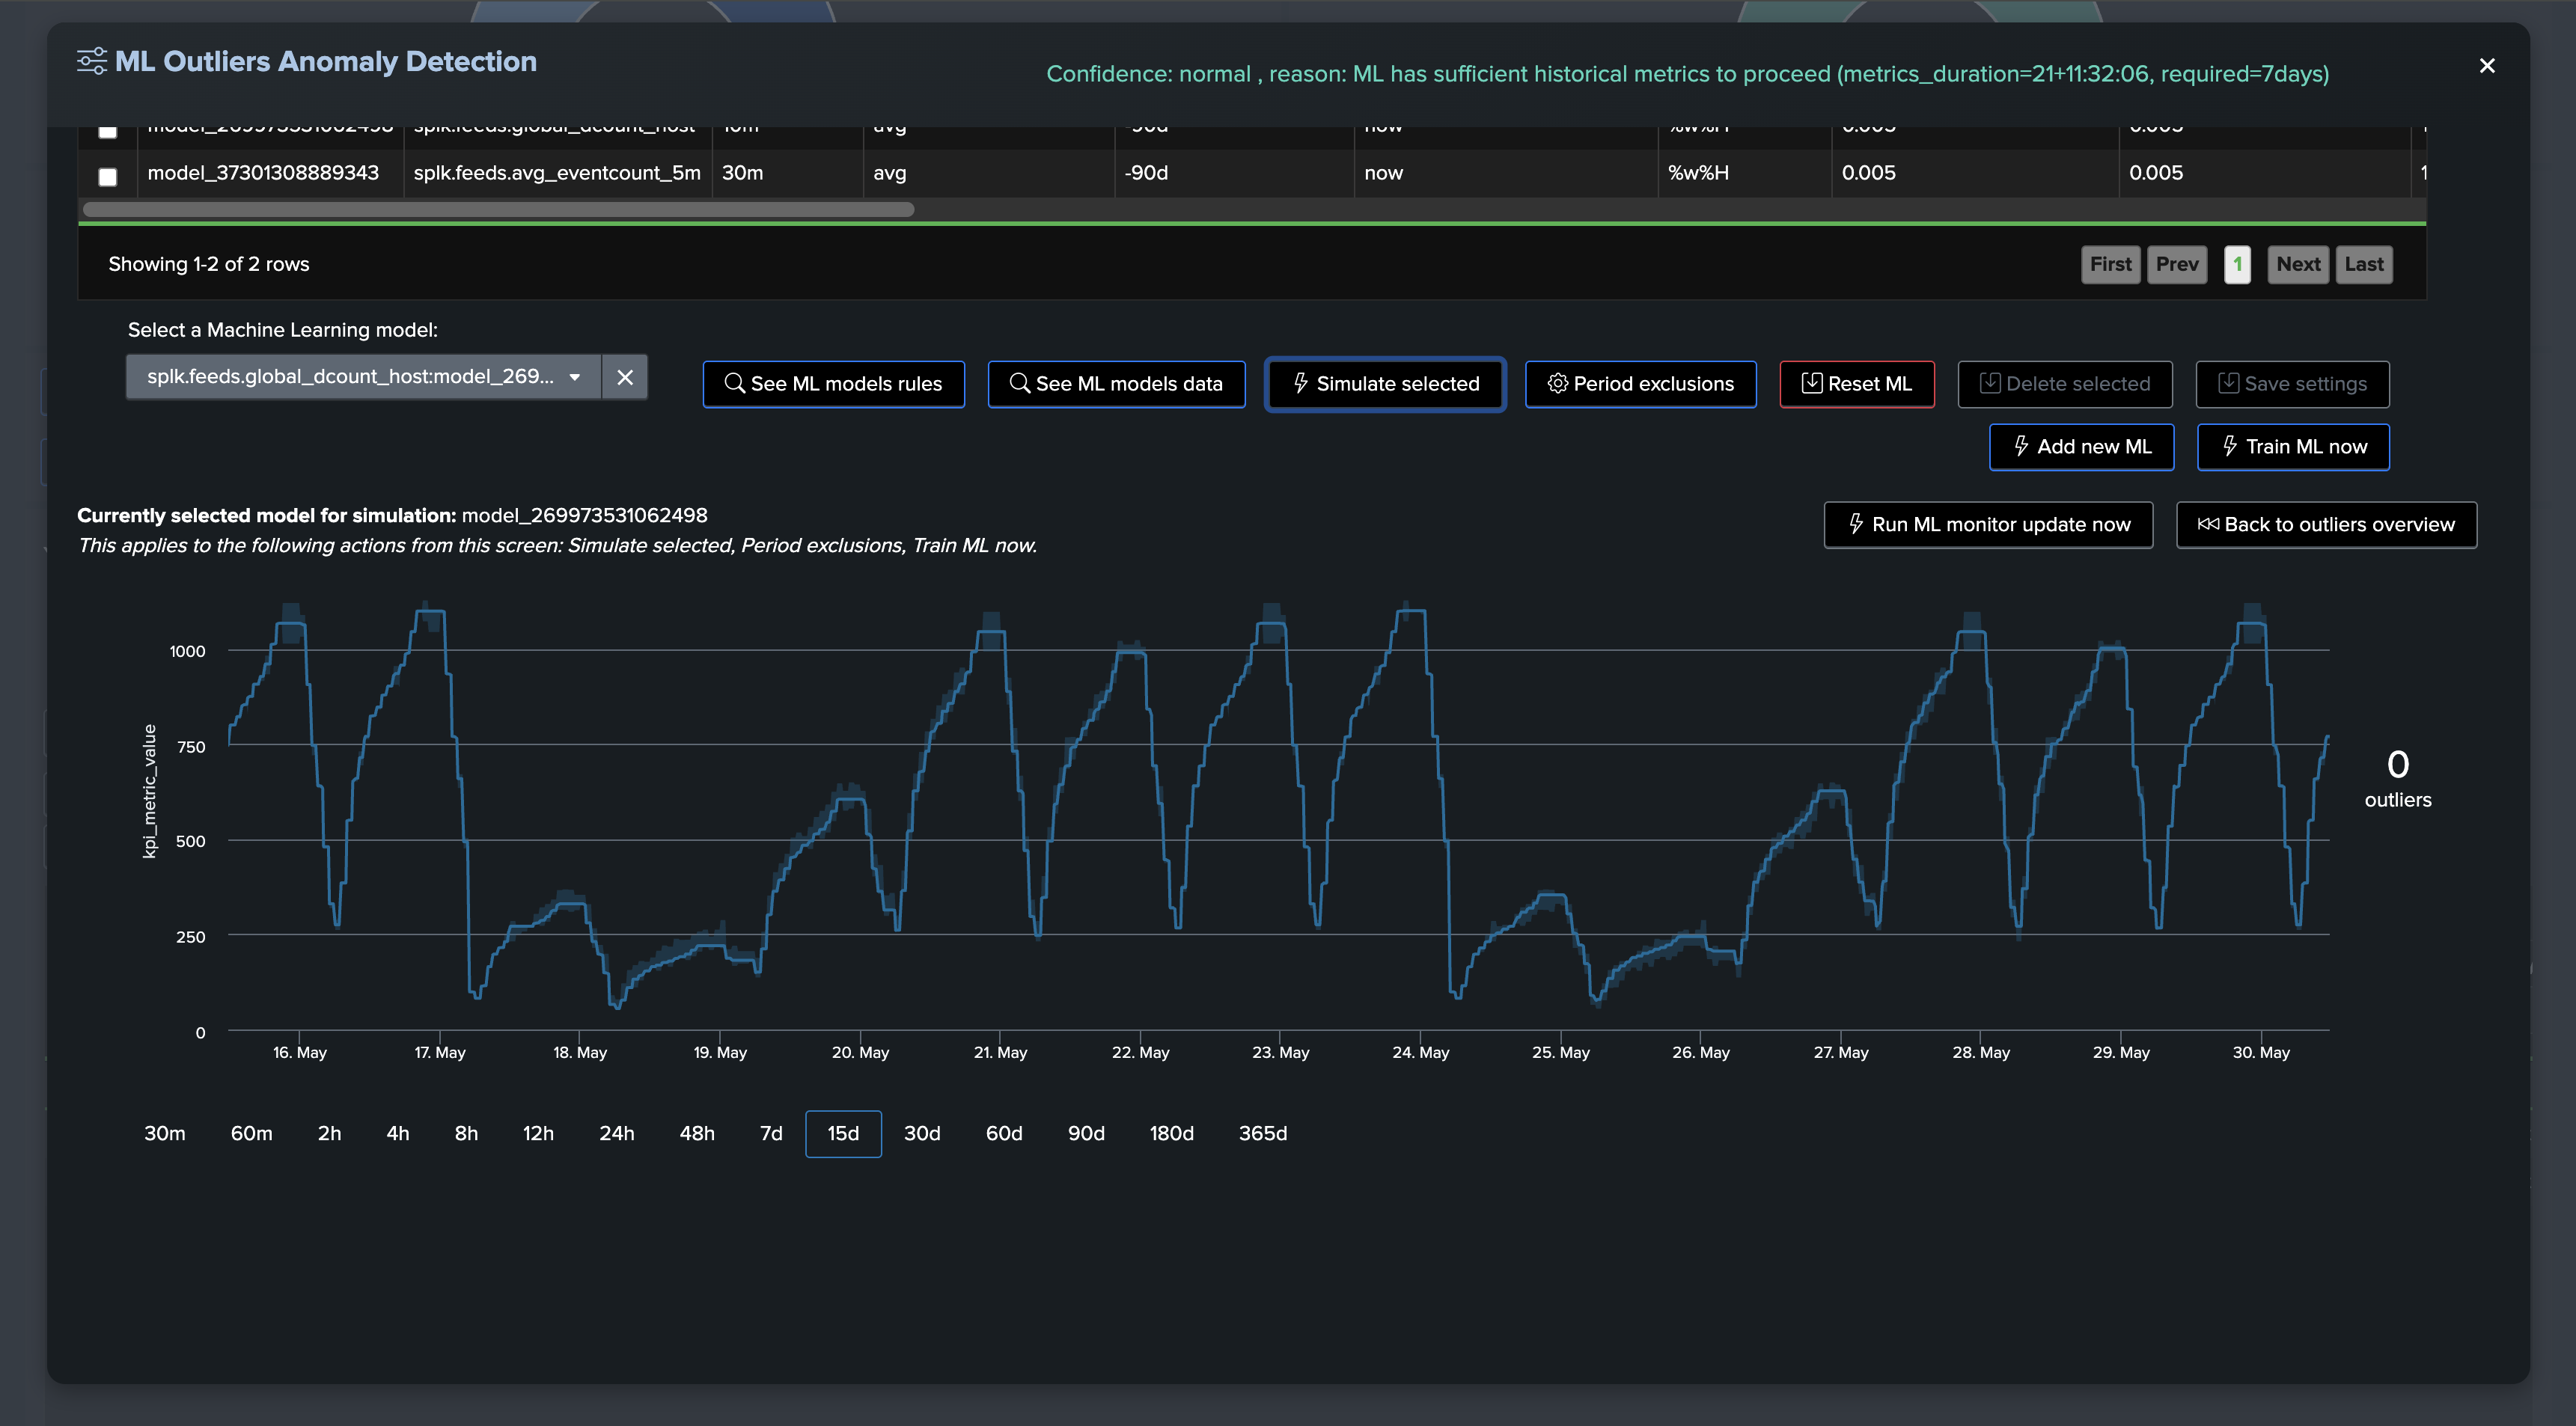Screen dimensions: 2576x1426
Task: Choose the 90d time range option
Action: [1085, 1134]
